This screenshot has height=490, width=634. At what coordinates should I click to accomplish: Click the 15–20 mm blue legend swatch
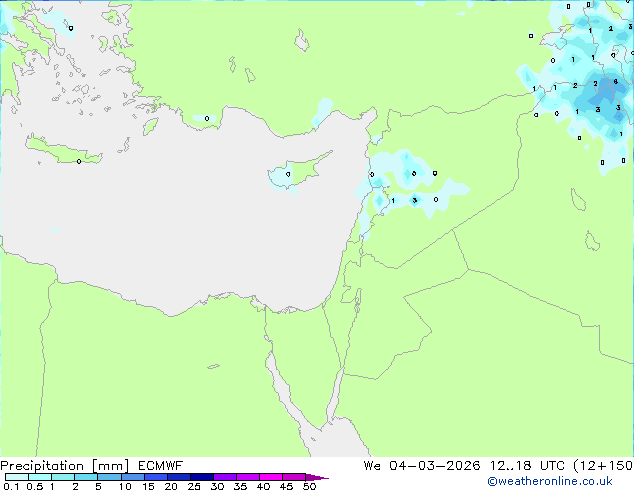tap(156, 477)
